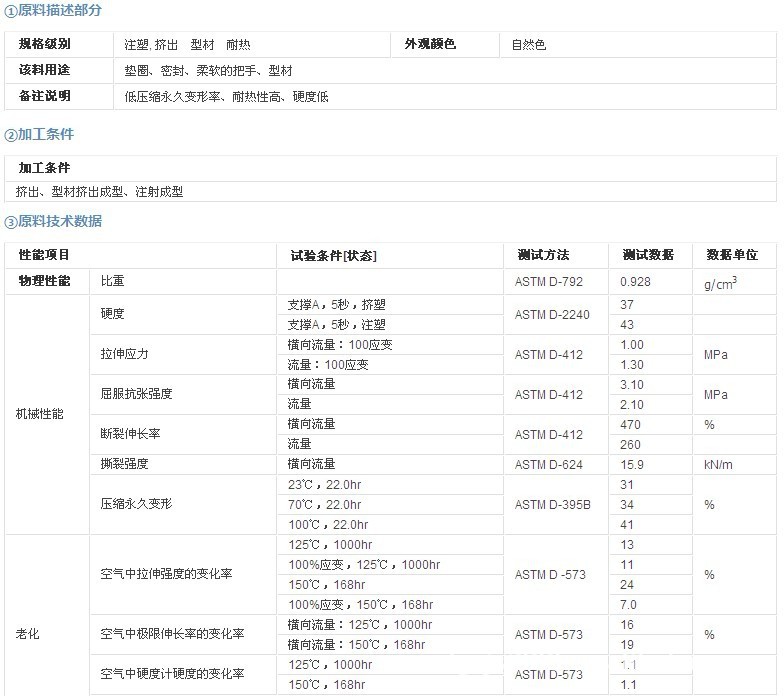Select the 机械性能 category cell
This screenshot has width=784, height=696.
coord(40,414)
